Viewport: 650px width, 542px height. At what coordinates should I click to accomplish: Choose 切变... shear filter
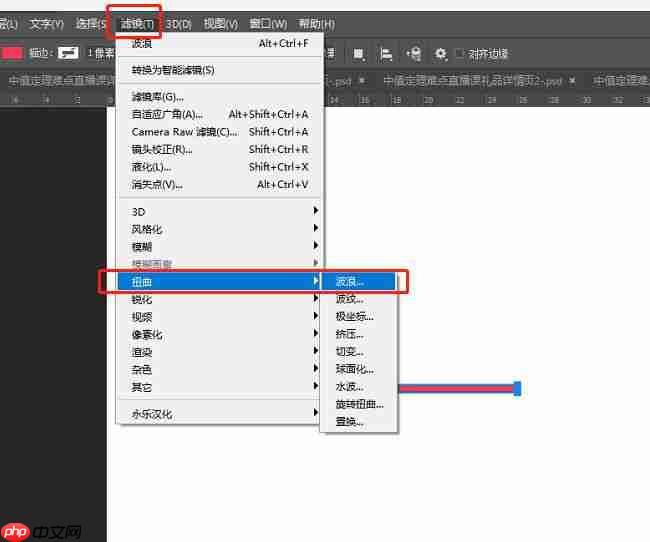click(359, 351)
